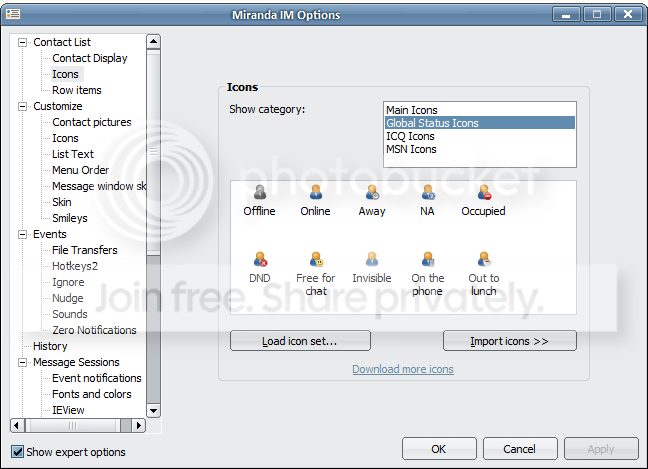The width and height of the screenshot is (648, 469).
Task: Confirm with the OK button
Action: coord(439,449)
